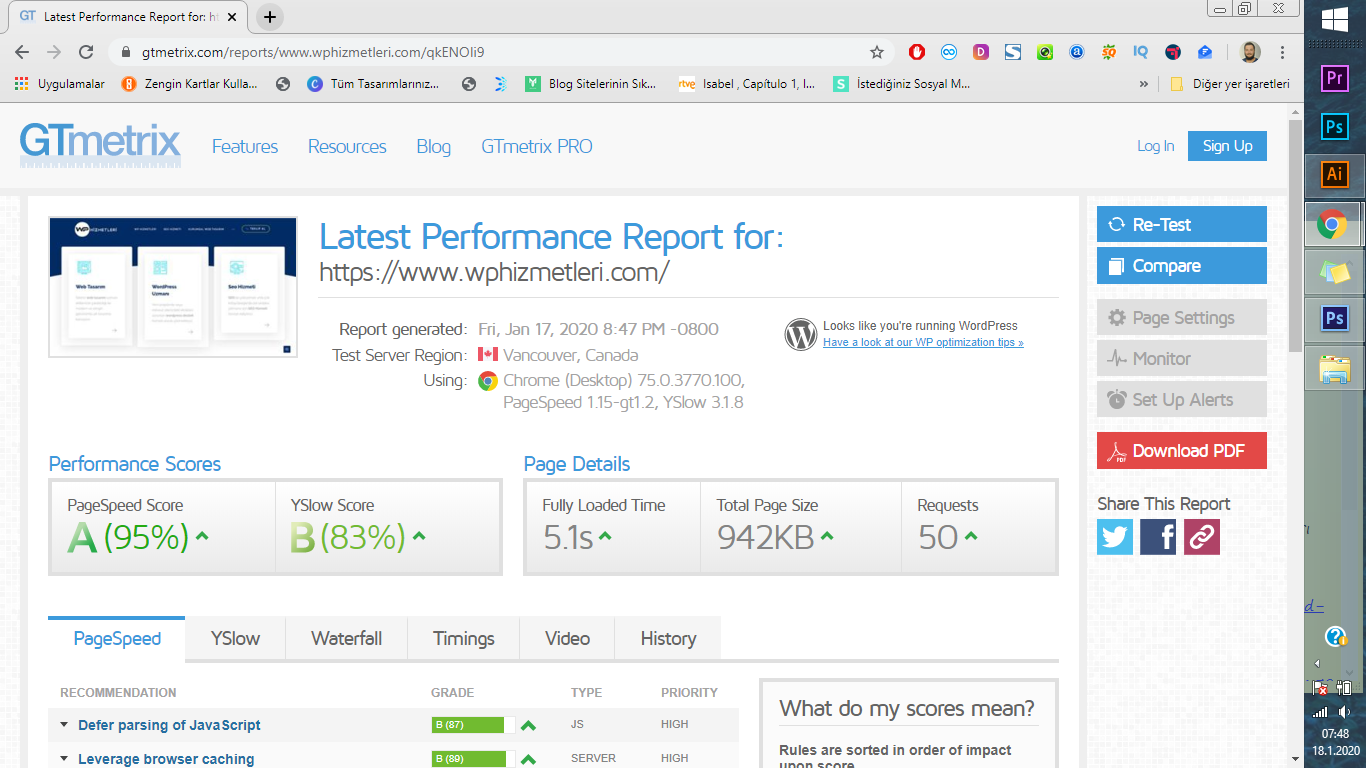Click the Set Up Alerts button

[x=1182, y=400]
